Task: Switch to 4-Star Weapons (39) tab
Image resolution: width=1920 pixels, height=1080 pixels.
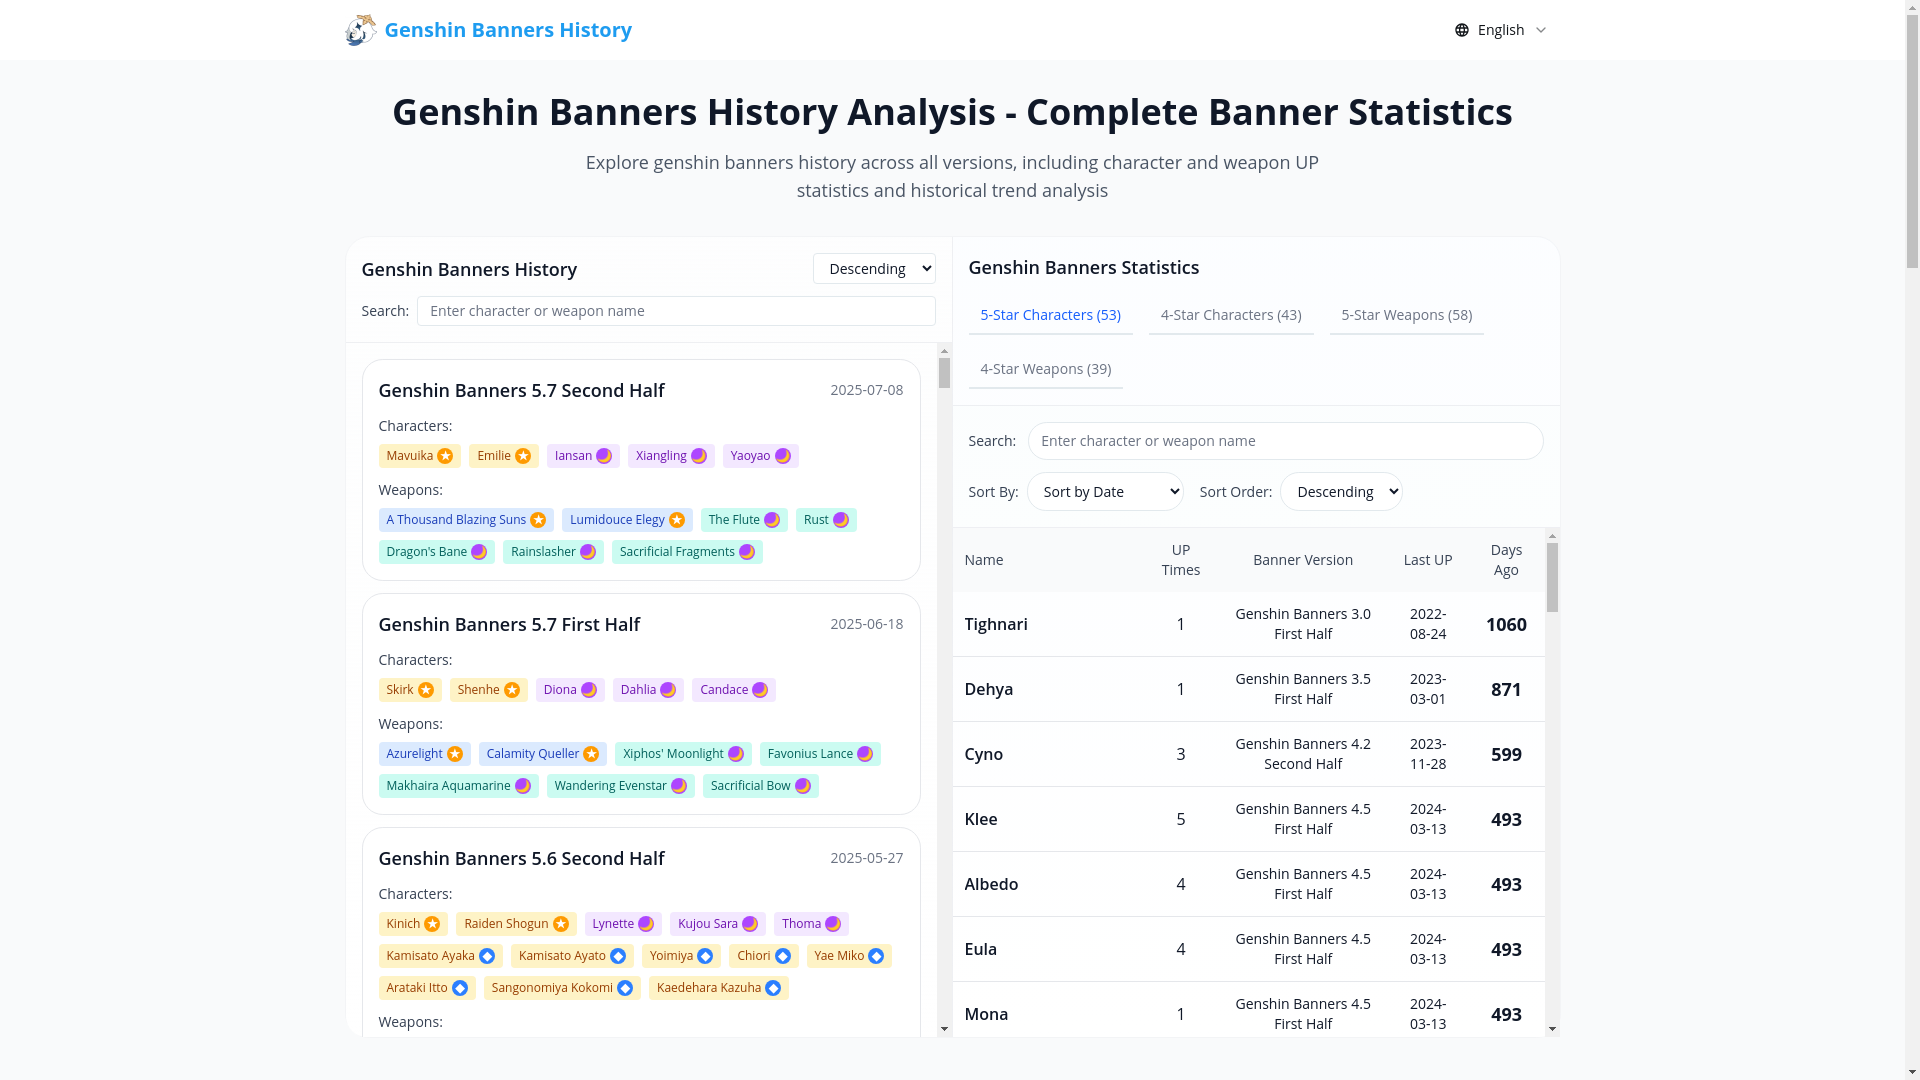Action: coord(1045,369)
